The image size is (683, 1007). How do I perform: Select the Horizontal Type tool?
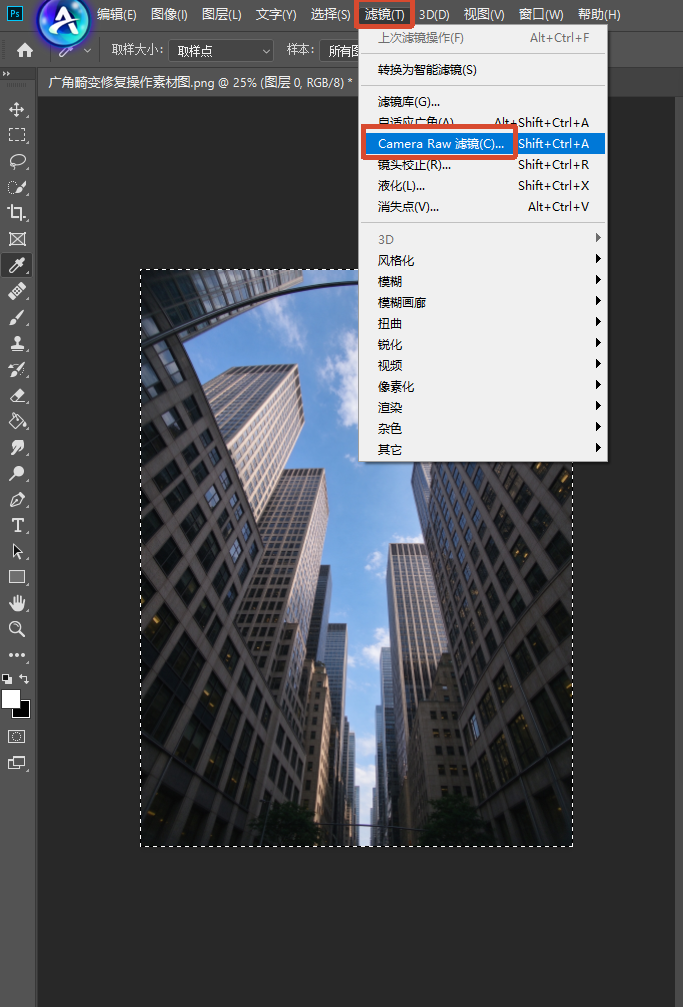click(17, 525)
